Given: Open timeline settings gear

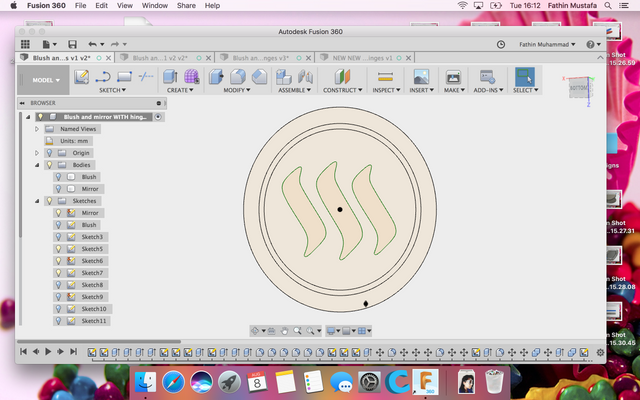Looking at the screenshot, I should pyautogui.click(x=600, y=352).
